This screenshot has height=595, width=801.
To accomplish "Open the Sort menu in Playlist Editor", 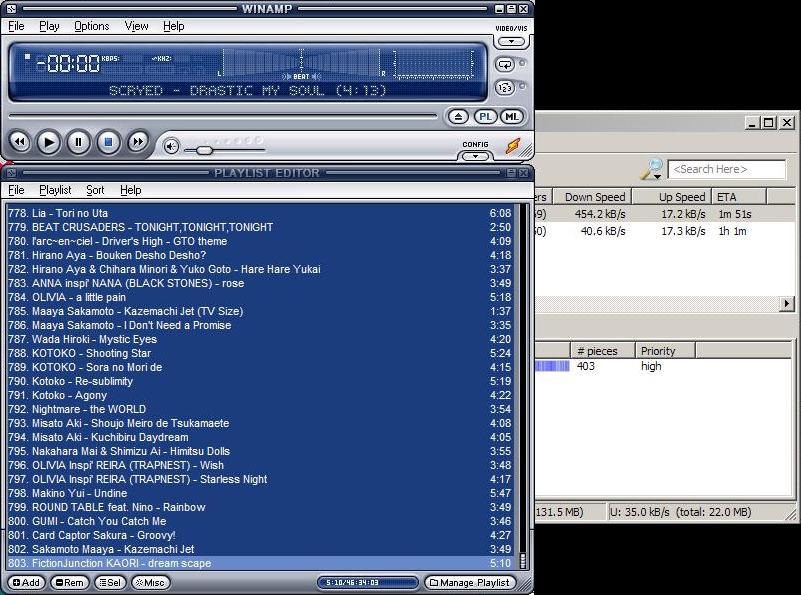I will point(95,190).
